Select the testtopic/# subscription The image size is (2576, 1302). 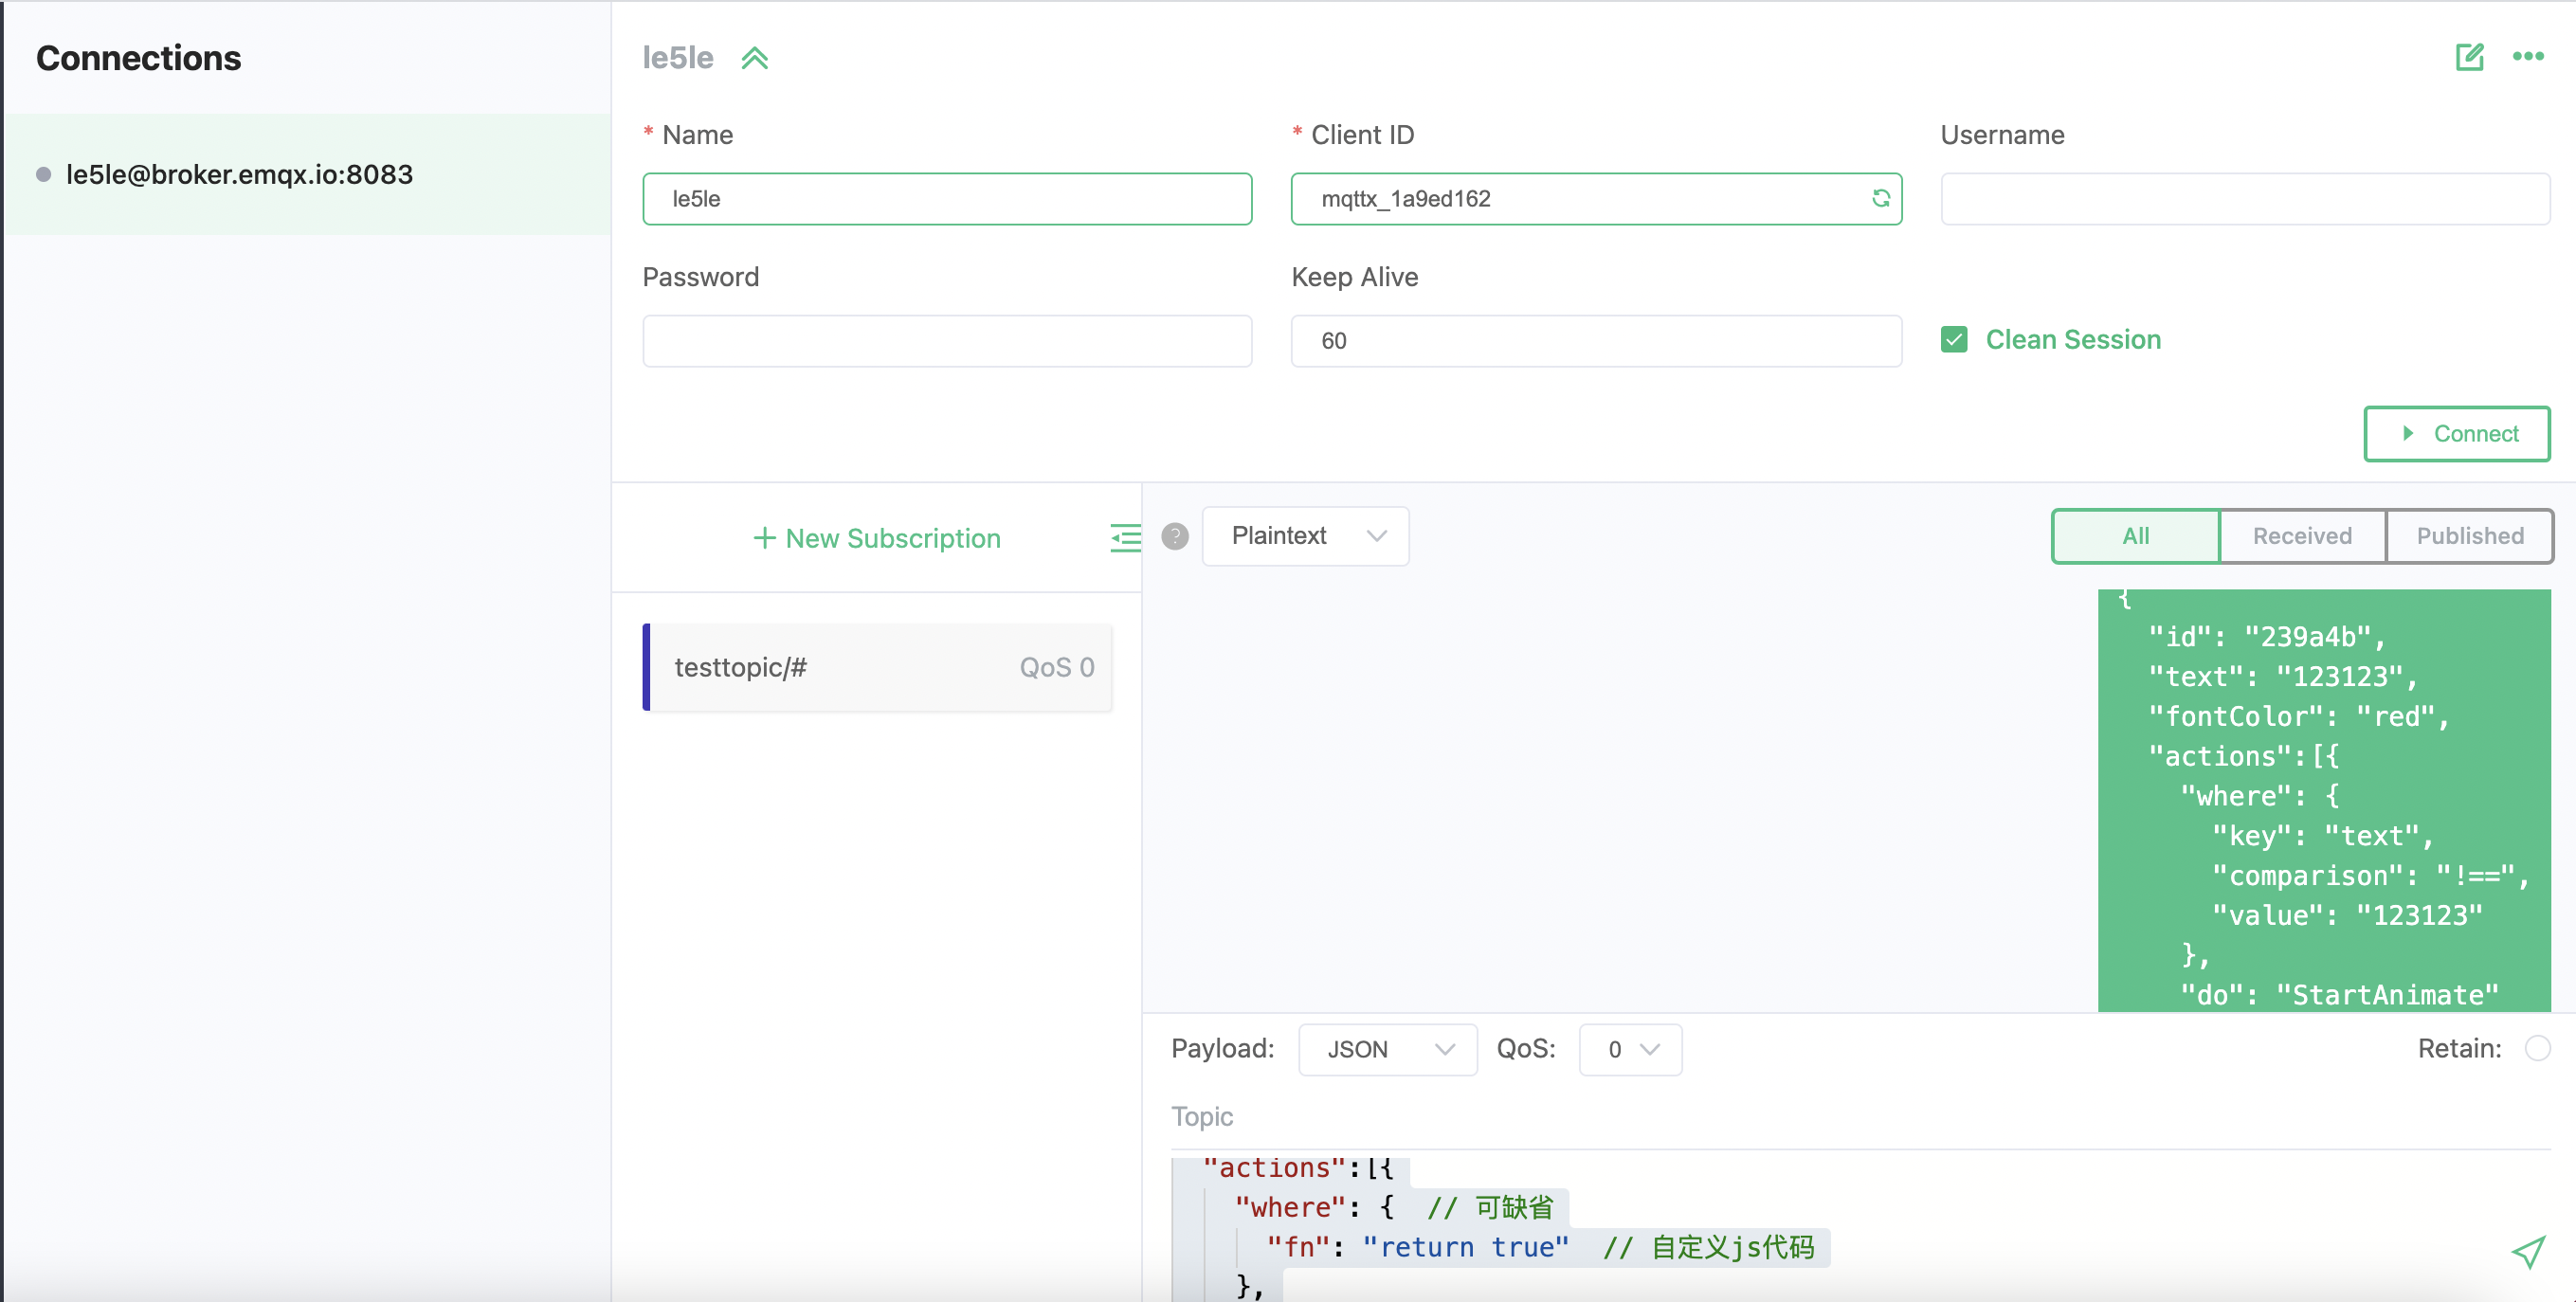[877, 667]
